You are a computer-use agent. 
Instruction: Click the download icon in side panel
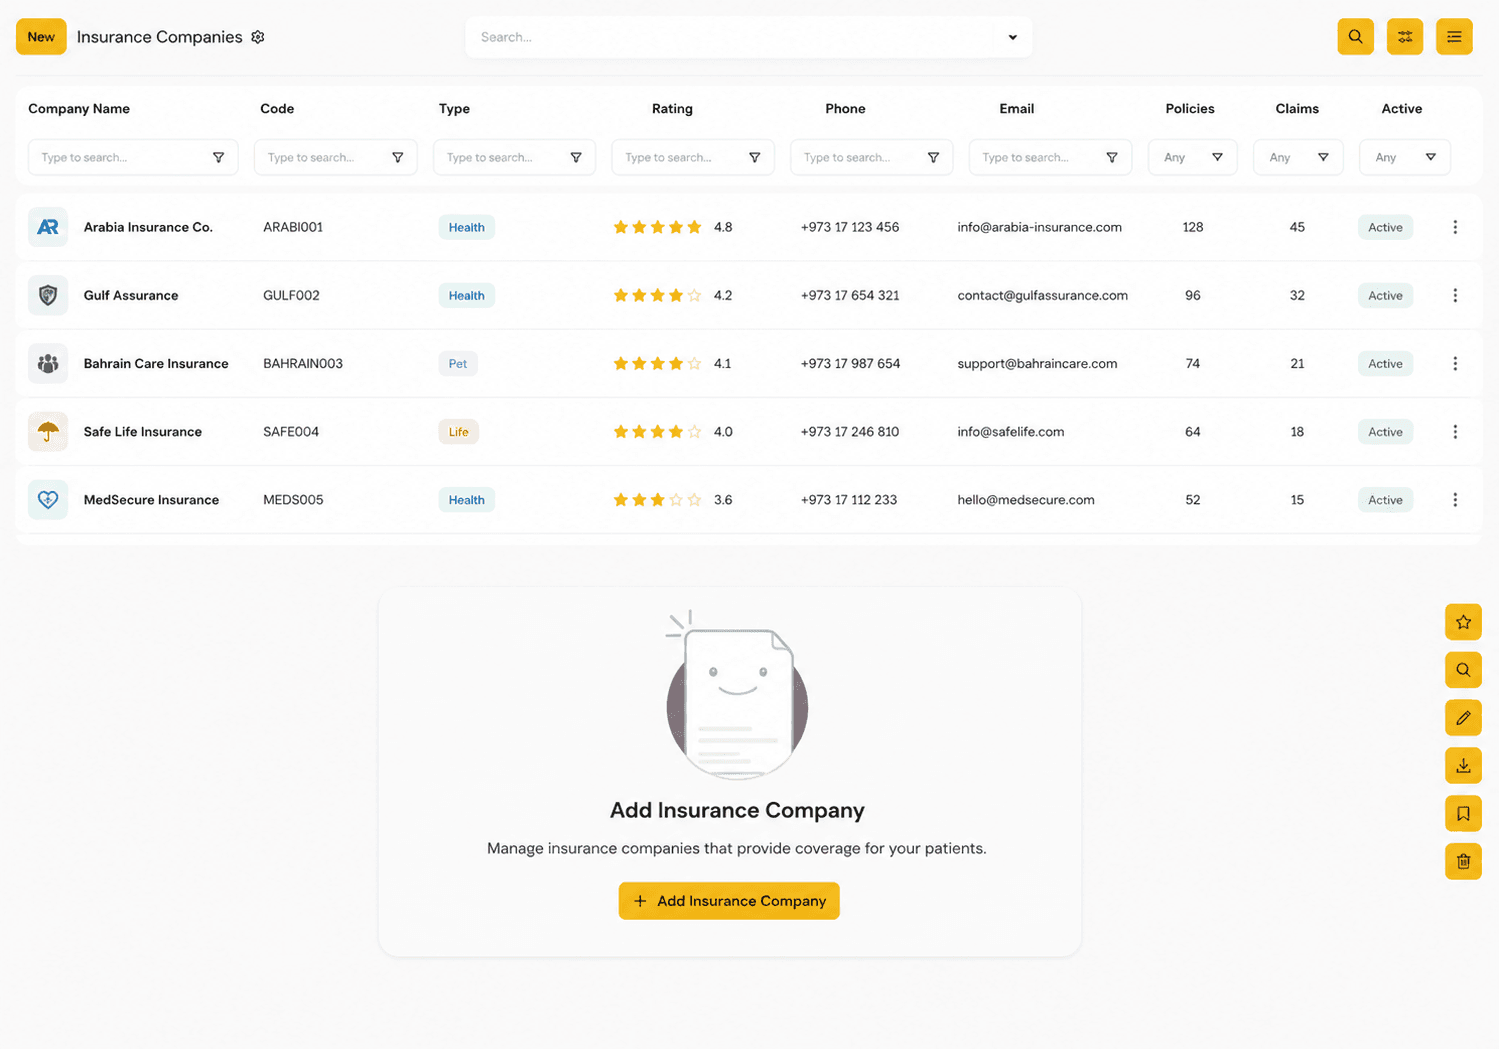coord(1463,766)
